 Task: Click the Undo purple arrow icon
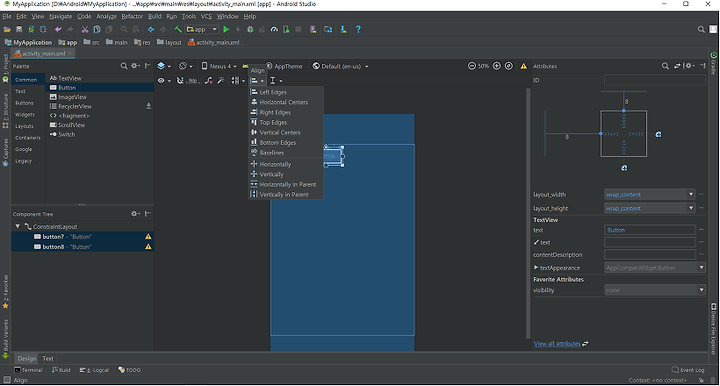(x=58, y=29)
